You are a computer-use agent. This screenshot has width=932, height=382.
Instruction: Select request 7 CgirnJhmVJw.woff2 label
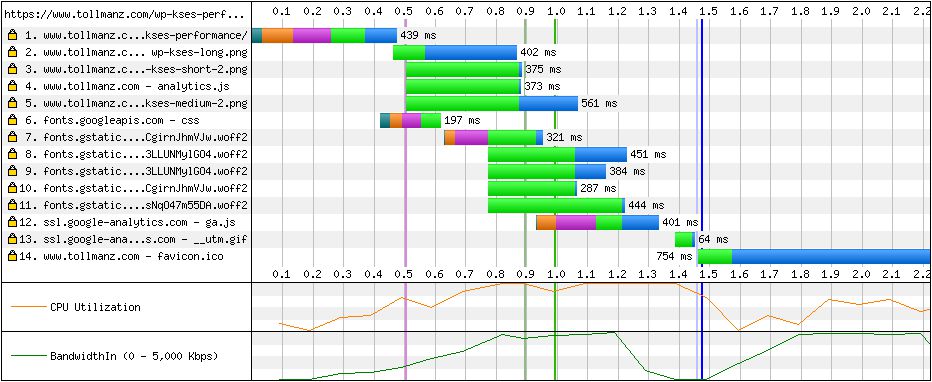136,137
